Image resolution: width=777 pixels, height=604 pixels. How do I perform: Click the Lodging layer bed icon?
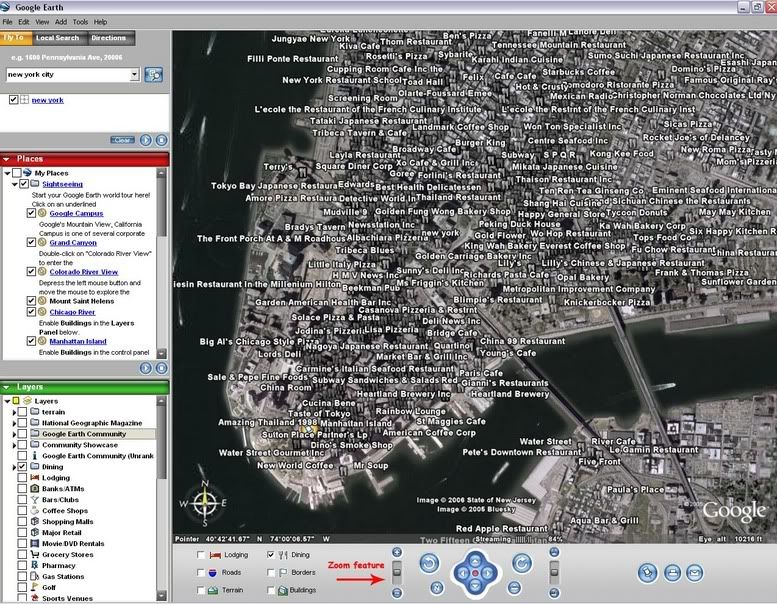click(35, 478)
